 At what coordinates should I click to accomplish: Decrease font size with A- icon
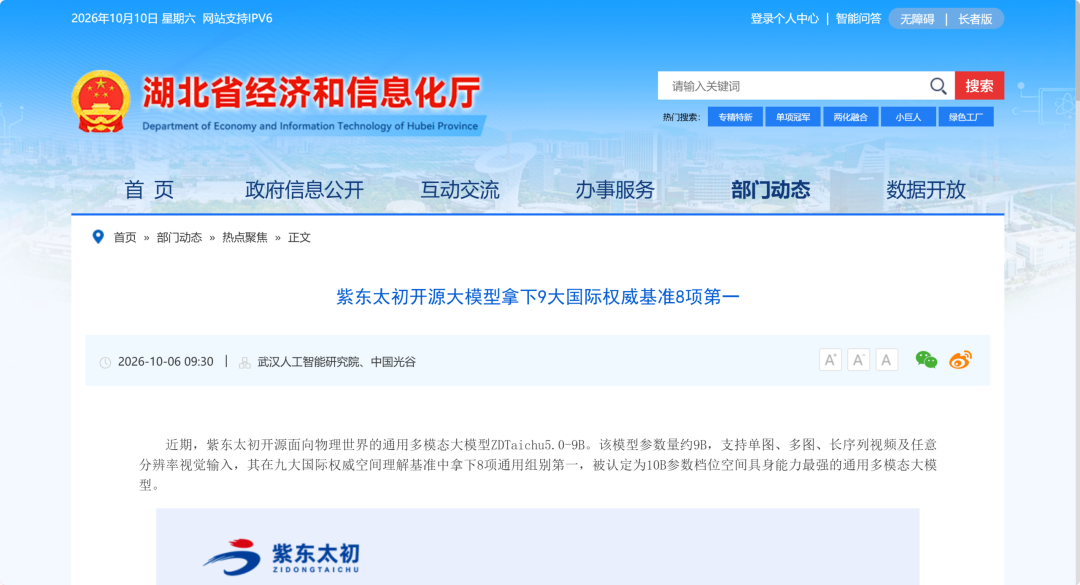858,360
